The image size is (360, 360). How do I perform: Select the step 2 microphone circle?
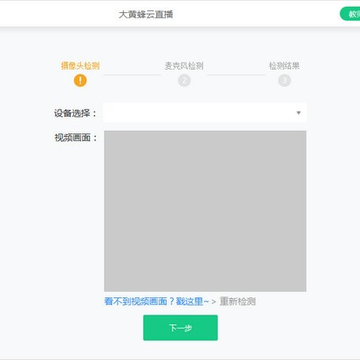[184, 80]
